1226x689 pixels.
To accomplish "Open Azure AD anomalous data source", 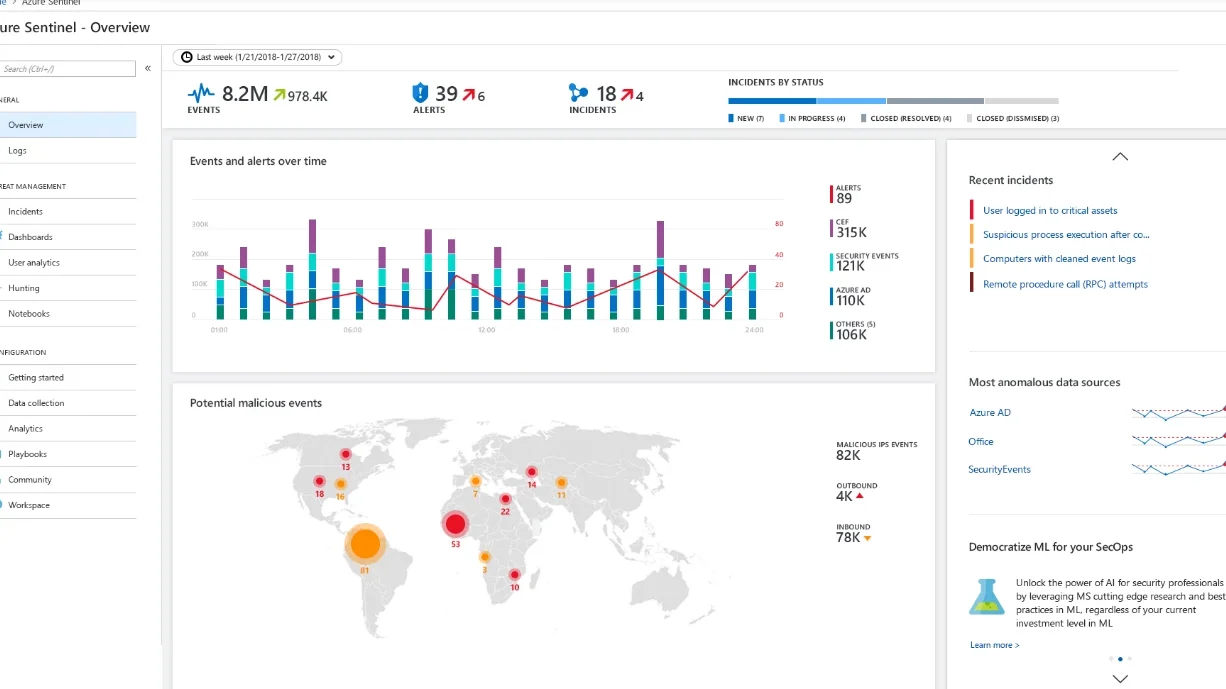I will click(990, 412).
